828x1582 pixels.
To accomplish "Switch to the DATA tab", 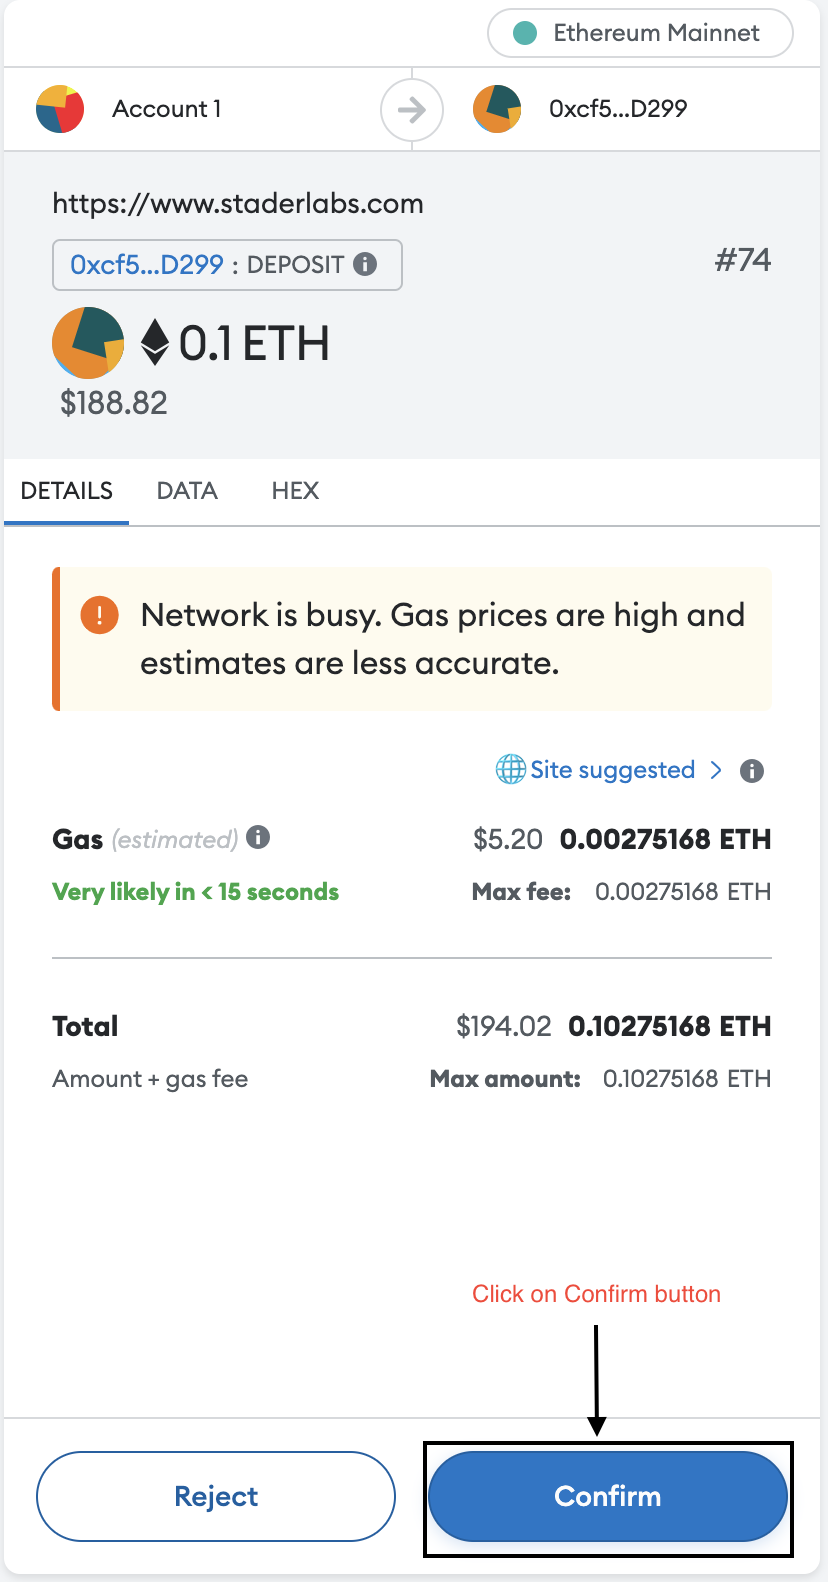I will 187,491.
